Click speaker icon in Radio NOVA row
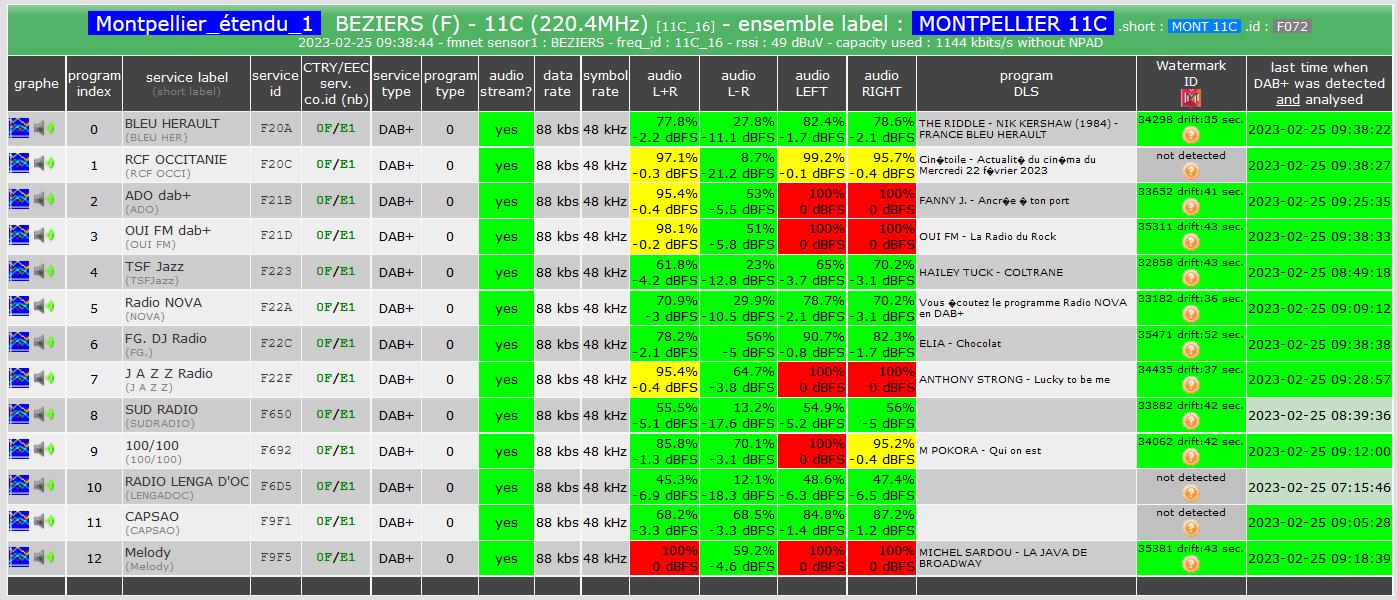This screenshot has height=600, width=1397. pyautogui.click(x=44, y=307)
